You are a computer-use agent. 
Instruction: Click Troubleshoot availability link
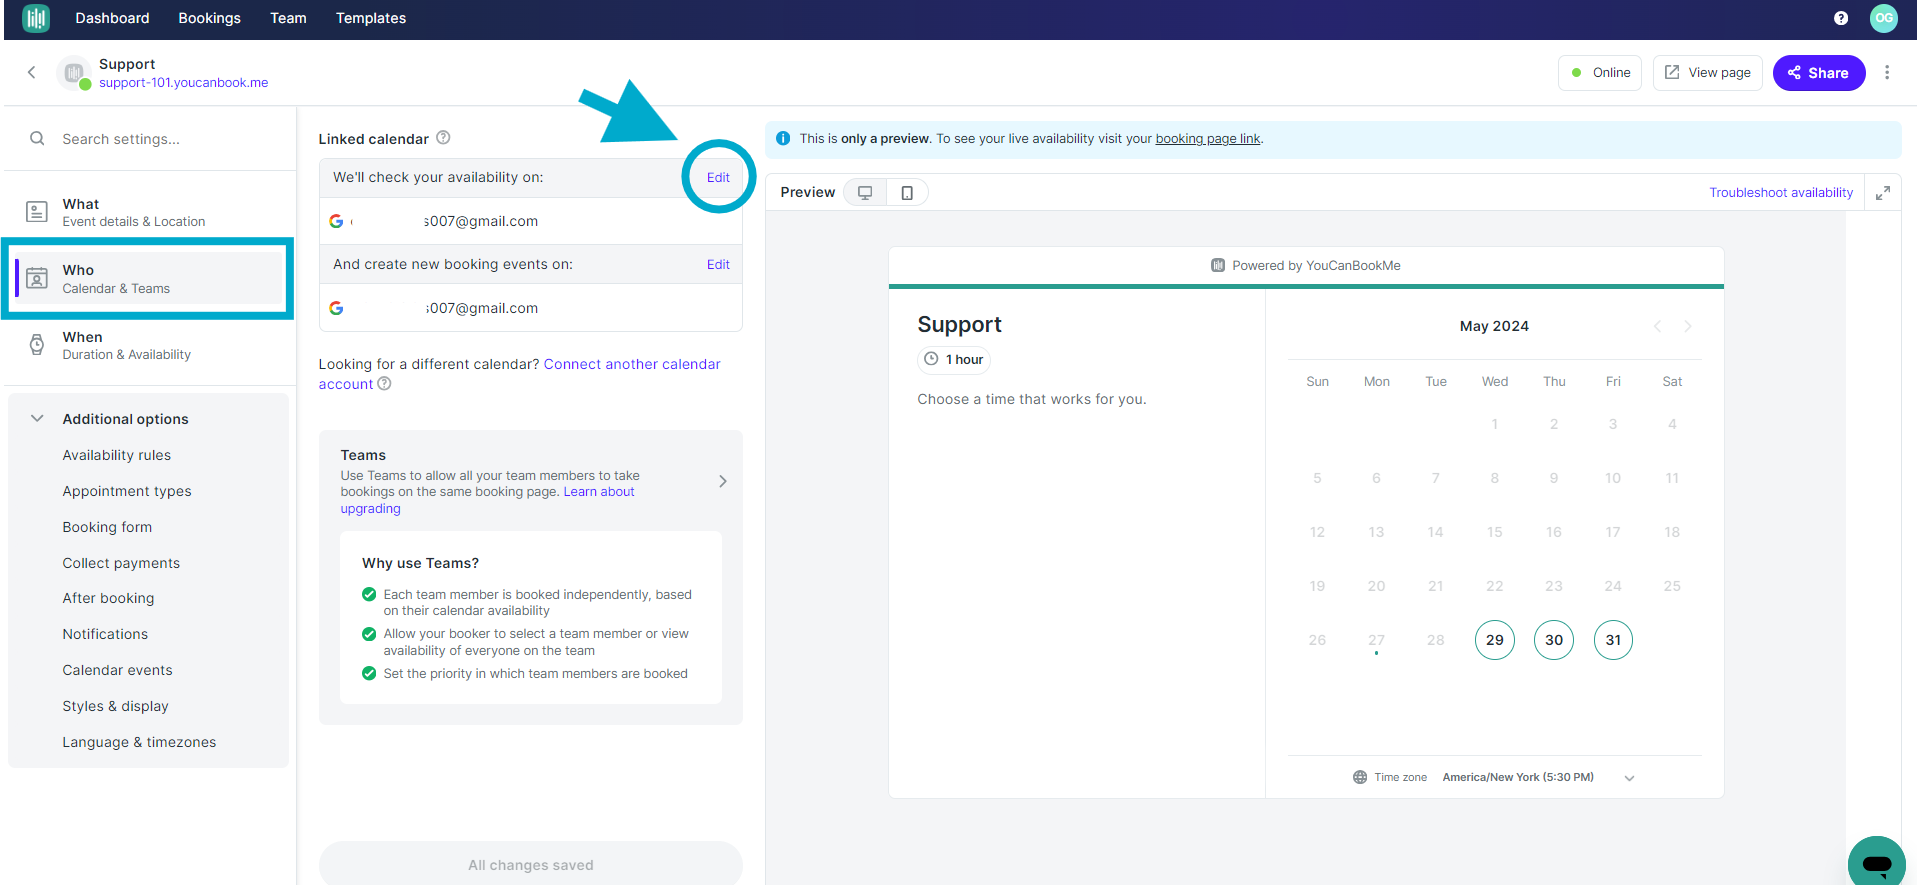click(x=1780, y=192)
